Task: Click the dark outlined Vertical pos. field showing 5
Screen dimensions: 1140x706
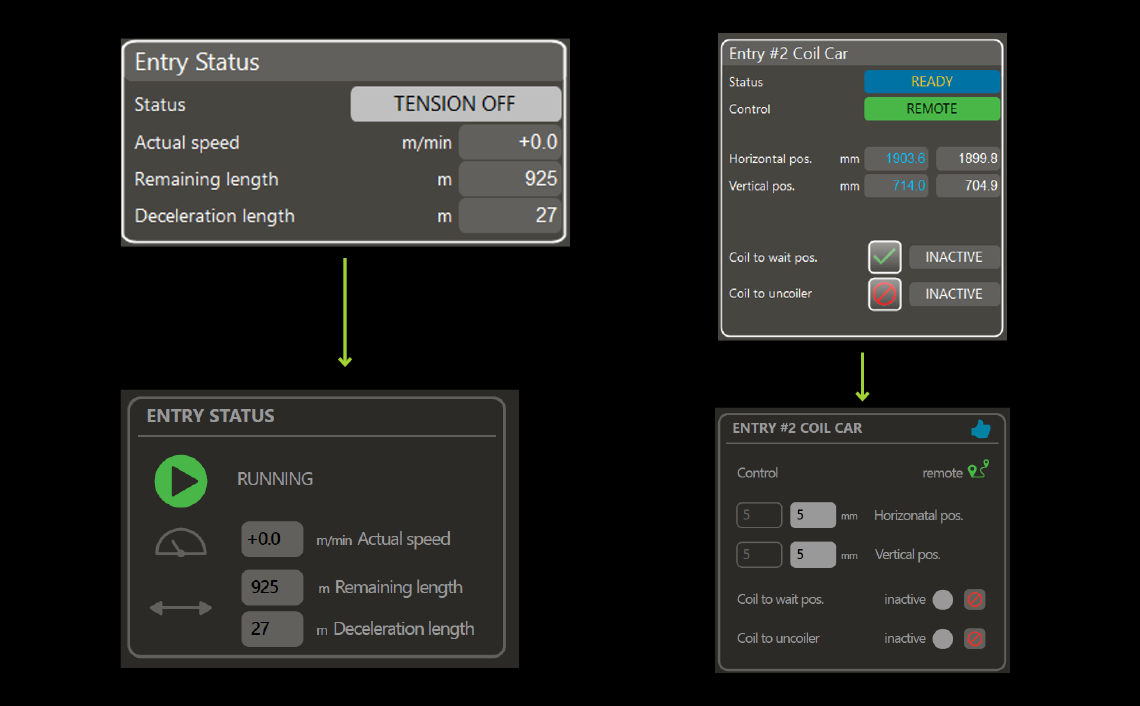Action: pyautogui.click(x=759, y=555)
